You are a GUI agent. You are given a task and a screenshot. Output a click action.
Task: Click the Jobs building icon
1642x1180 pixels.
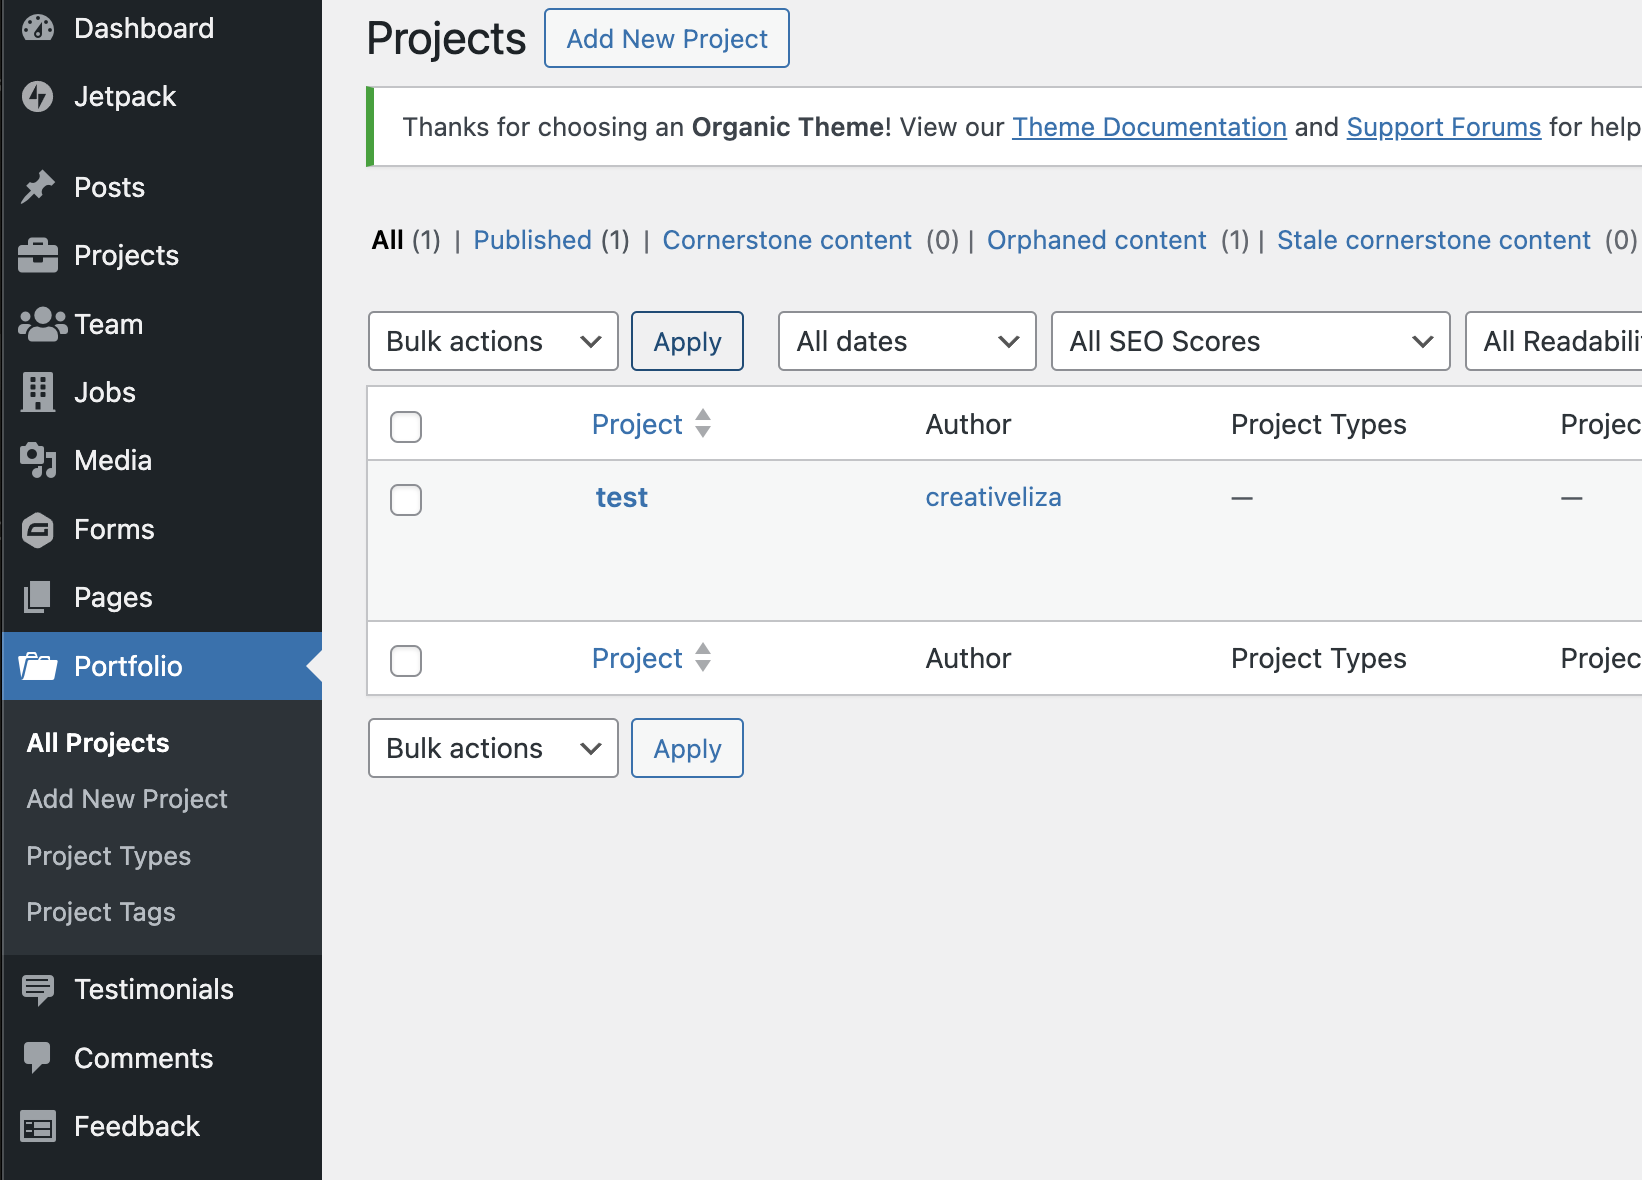[x=38, y=392]
